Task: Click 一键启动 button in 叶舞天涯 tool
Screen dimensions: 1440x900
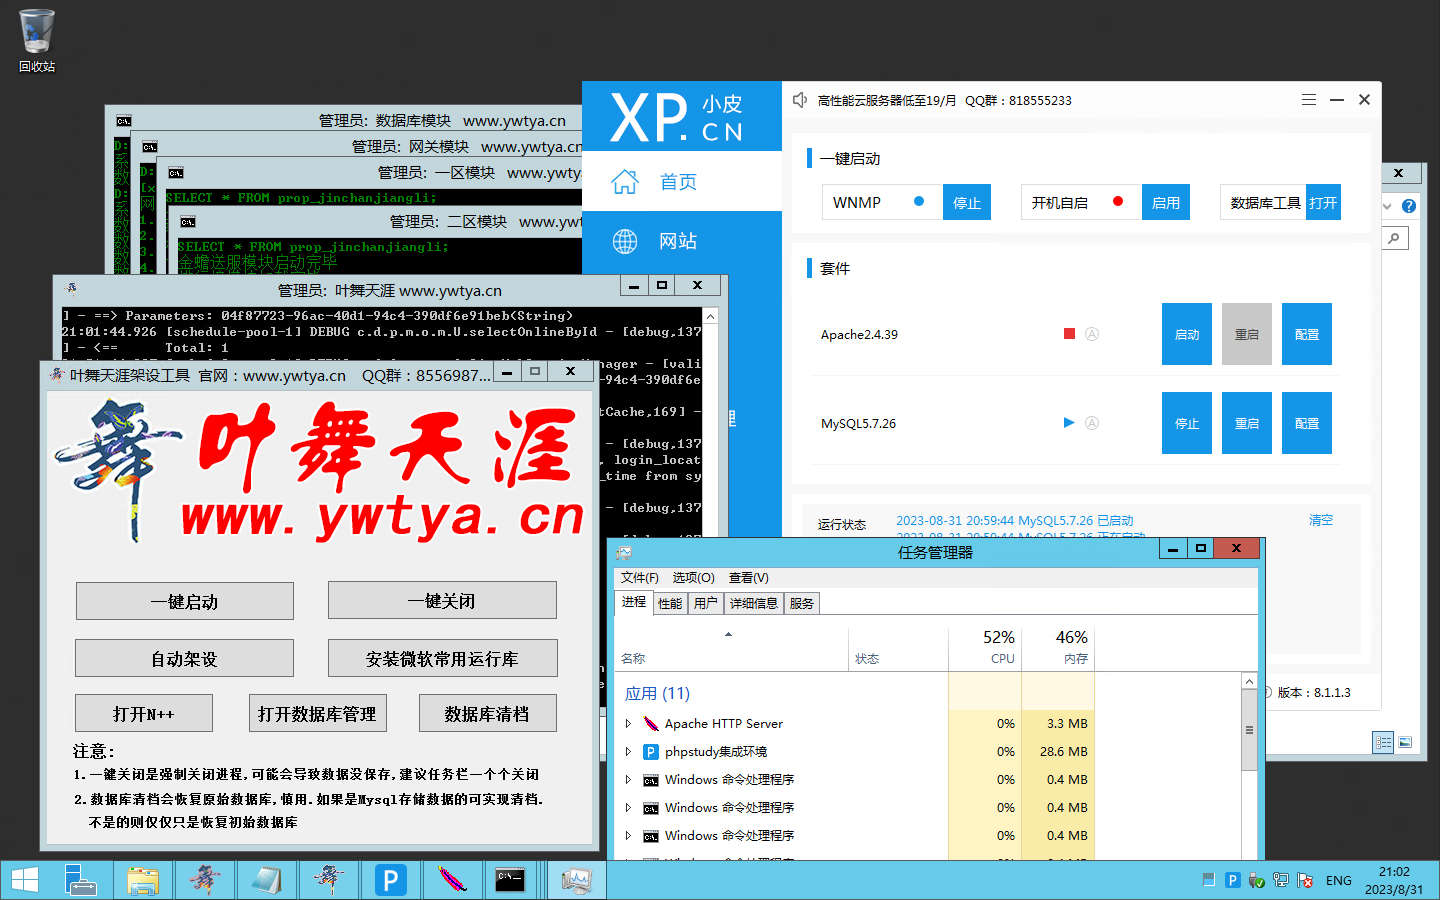Action: coord(185,601)
